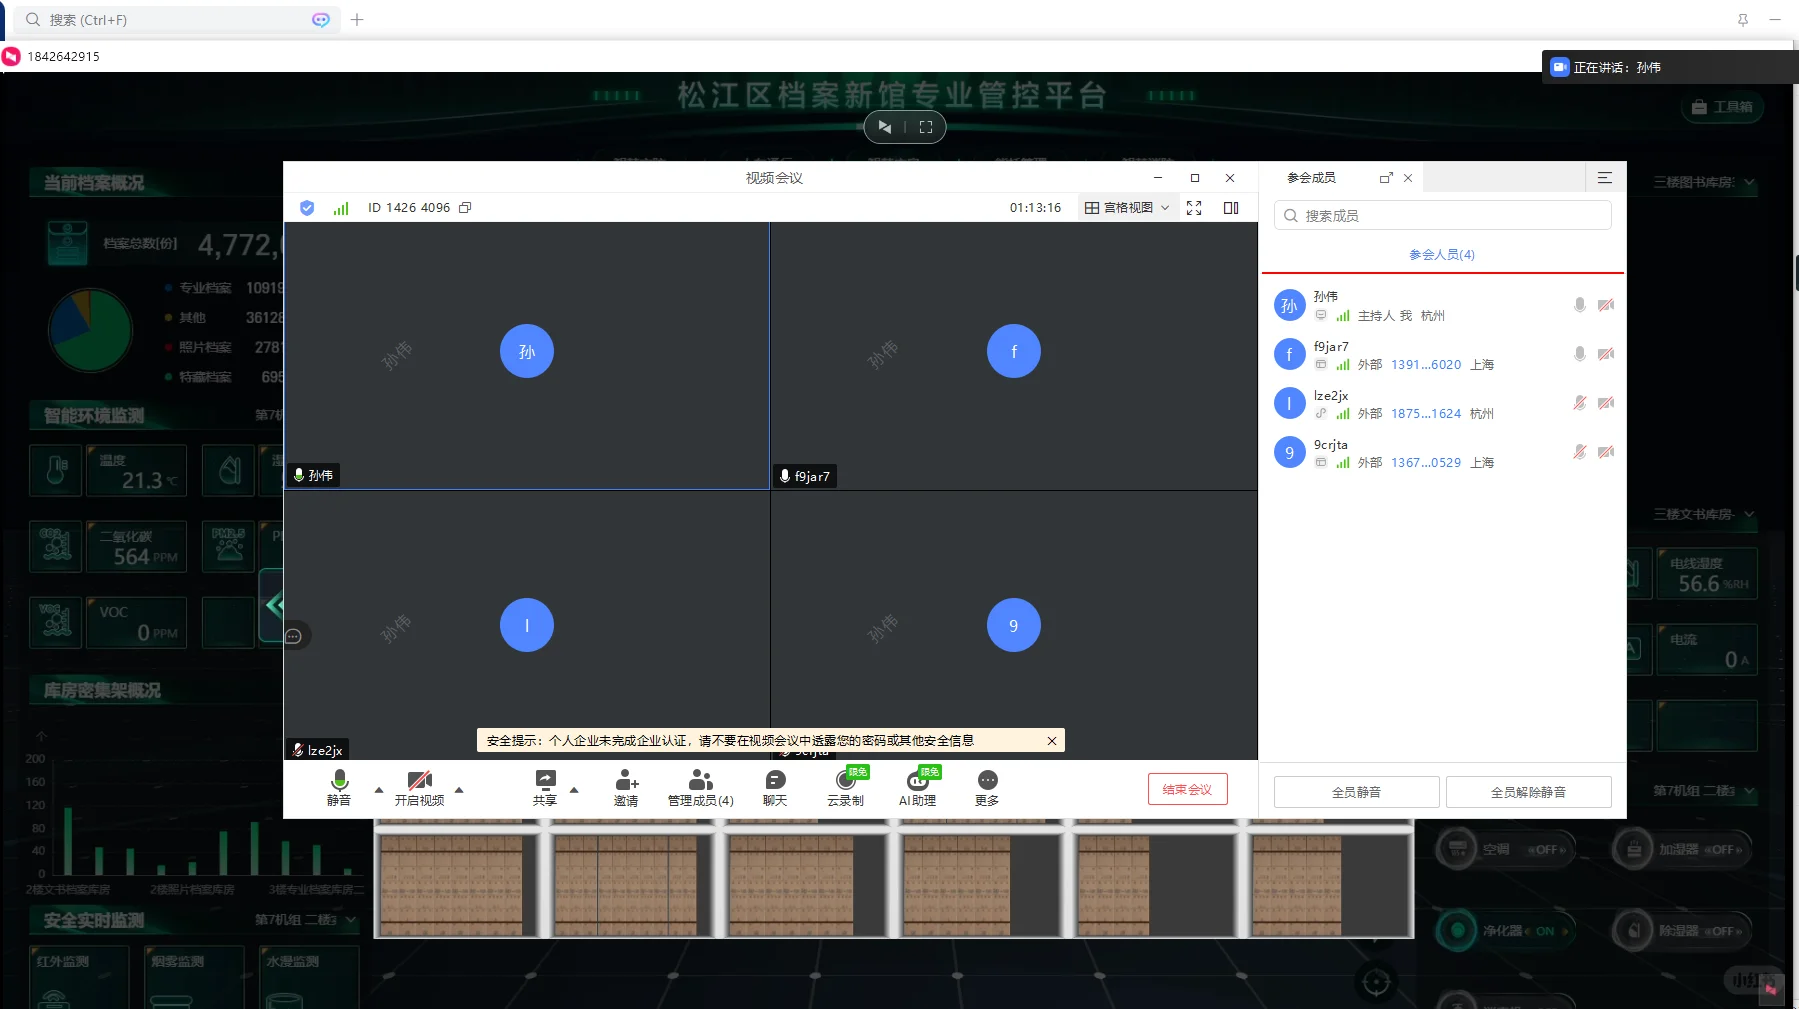
Task: Pin the window with the pin icon
Action: point(1743,20)
